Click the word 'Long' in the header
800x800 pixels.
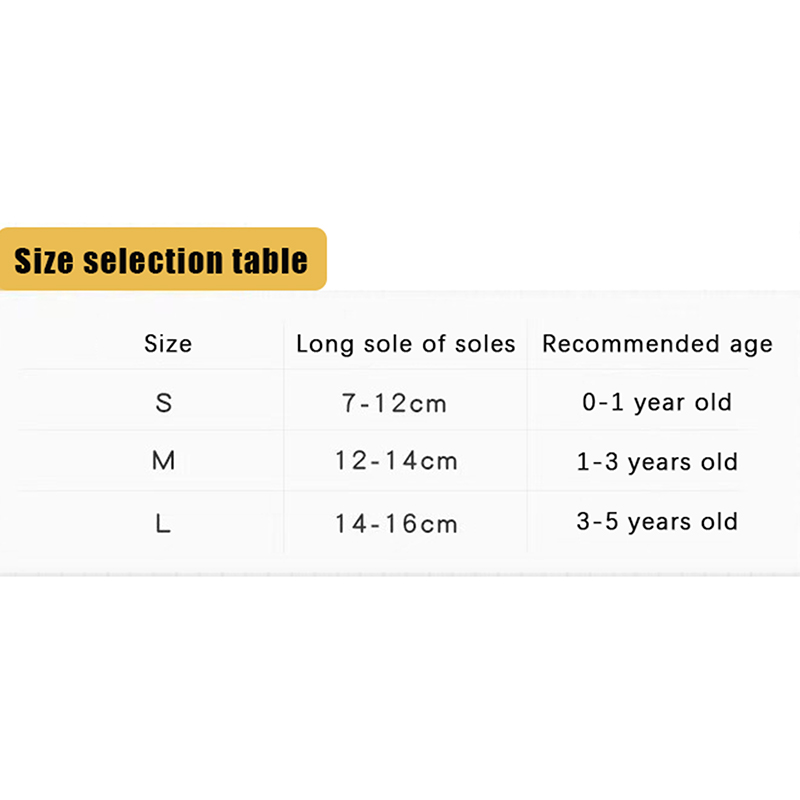pos(325,345)
